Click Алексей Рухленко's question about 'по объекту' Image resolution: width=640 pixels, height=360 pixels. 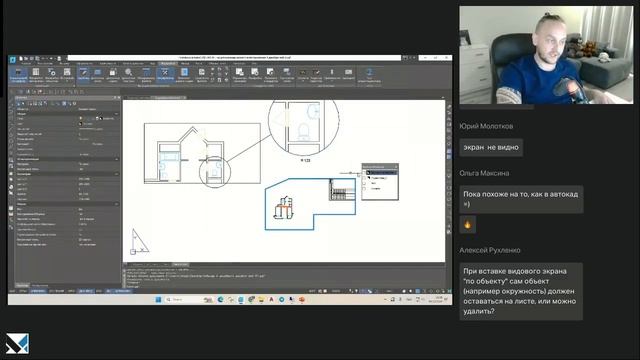point(521,291)
